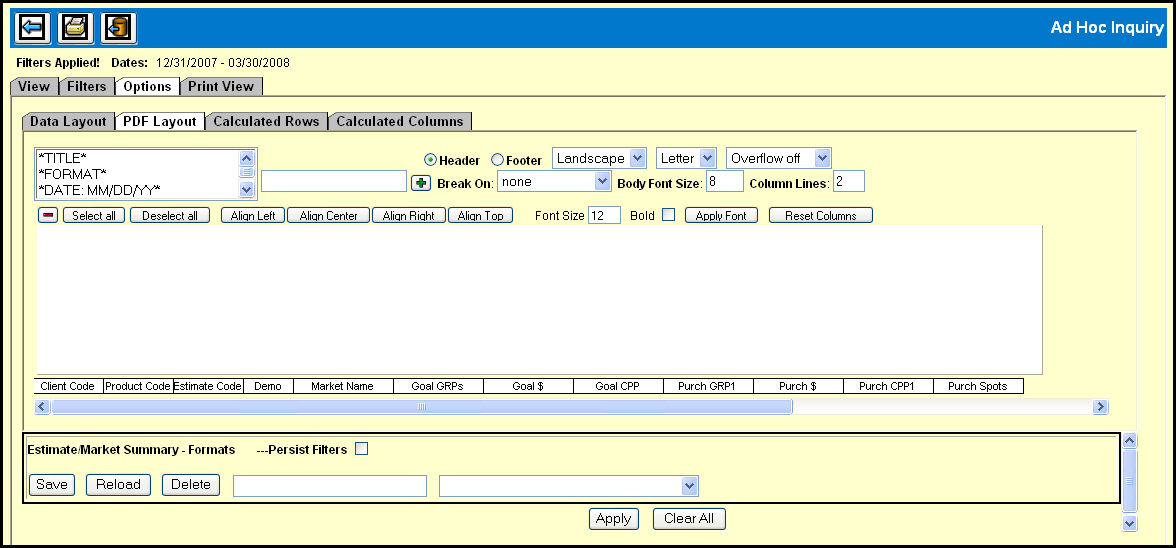The image size is (1176, 548).
Task: Click the header text input beside plus icon
Action: [x=334, y=181]
